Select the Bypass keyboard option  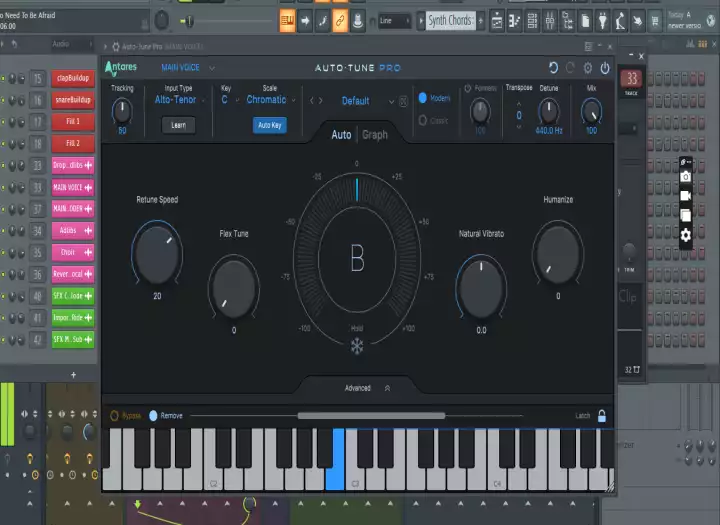[x=114, y=416]
